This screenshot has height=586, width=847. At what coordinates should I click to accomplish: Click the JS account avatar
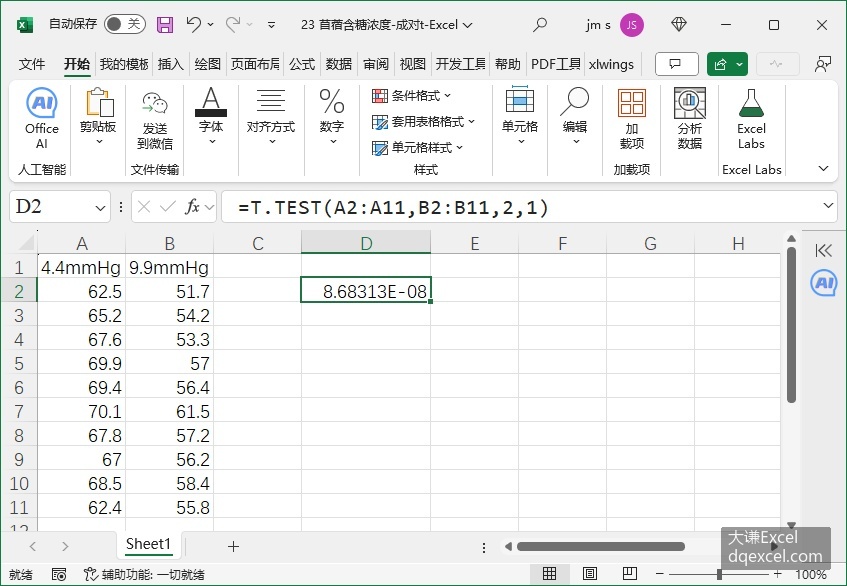pyautogui.click(x=631, y=25)
